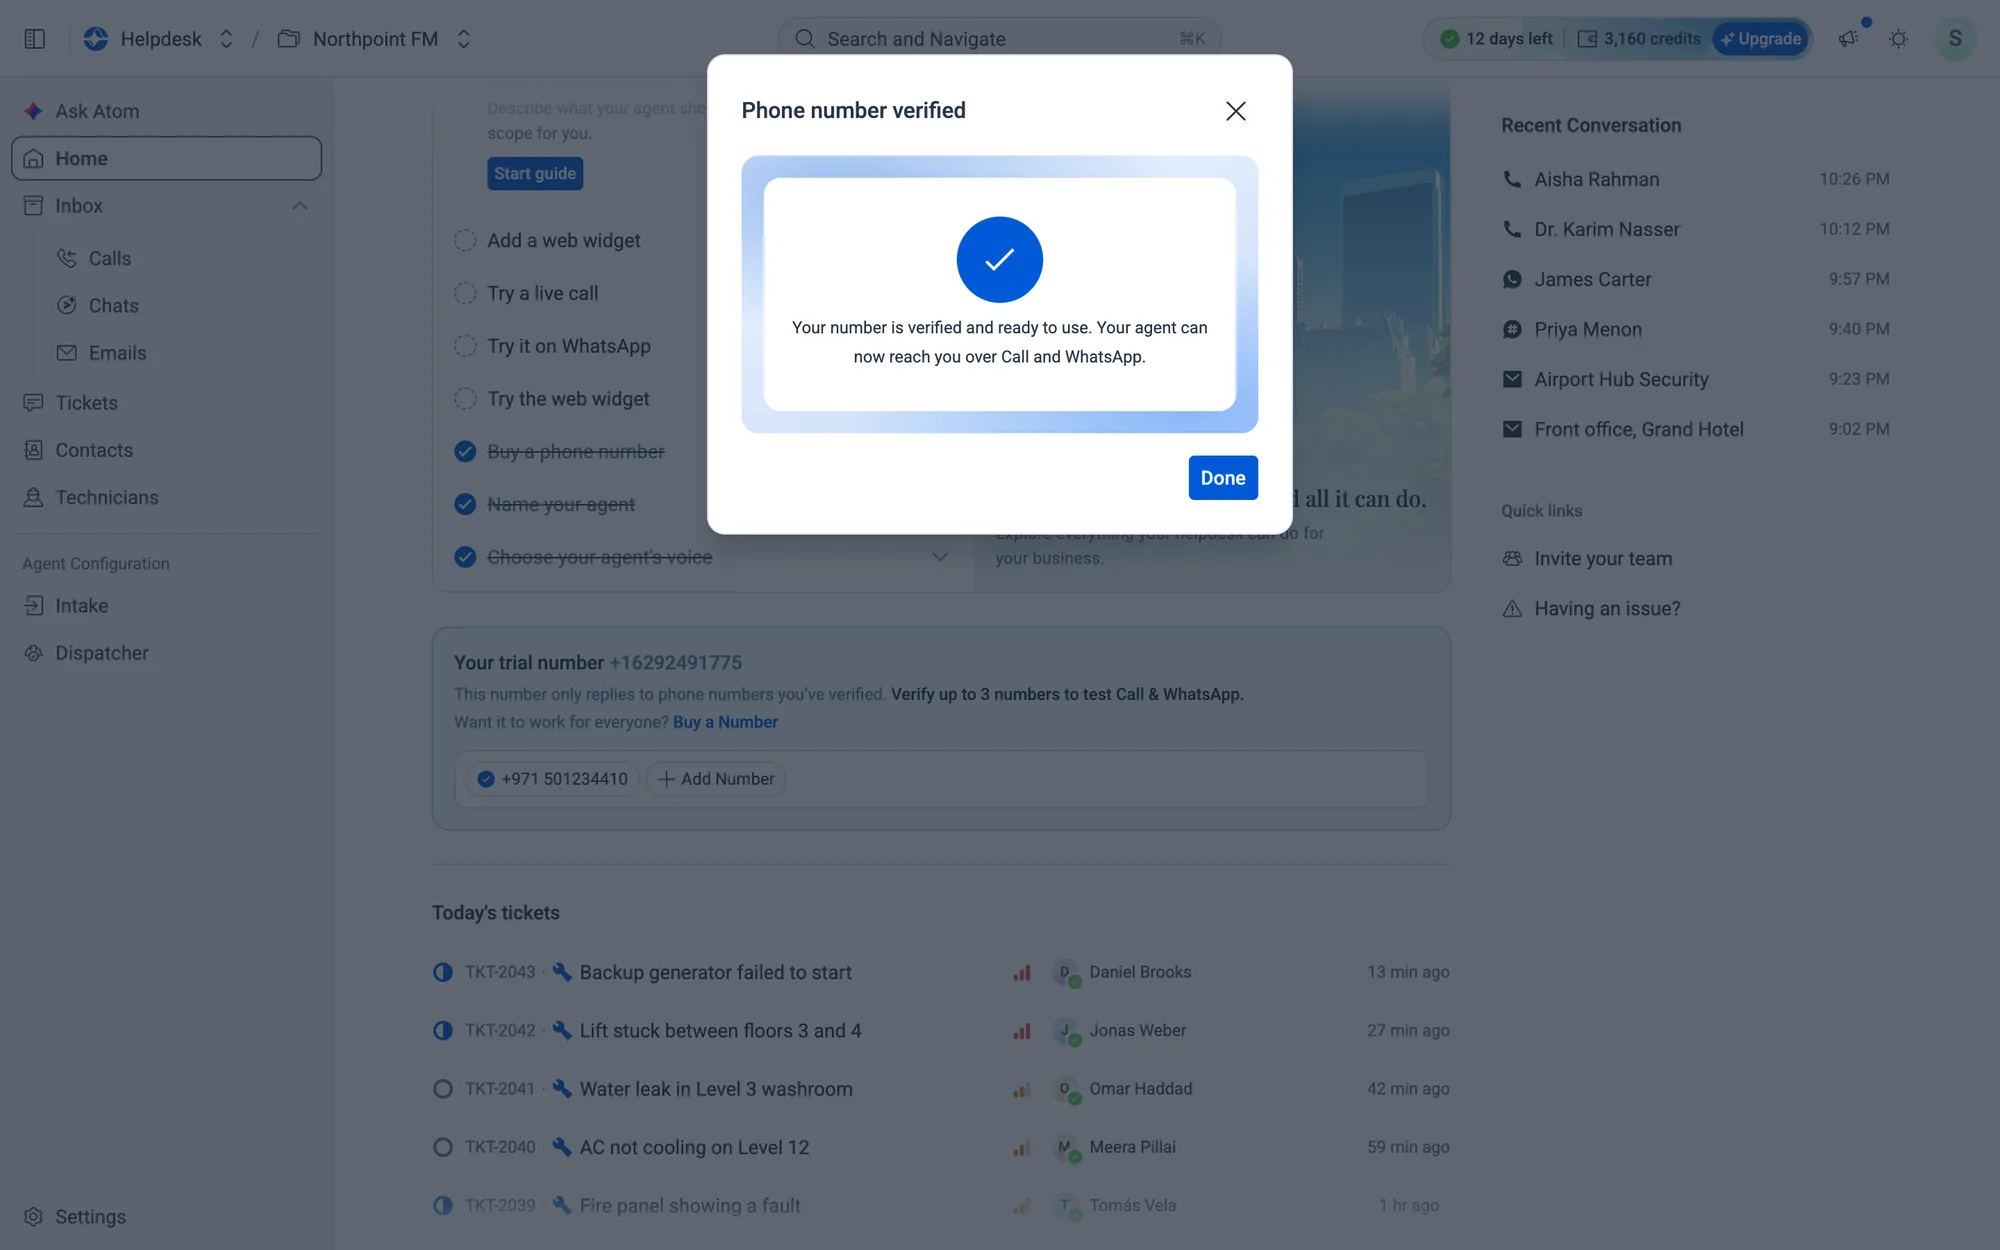Collapse the Inbox section chevron

[299, 206]
